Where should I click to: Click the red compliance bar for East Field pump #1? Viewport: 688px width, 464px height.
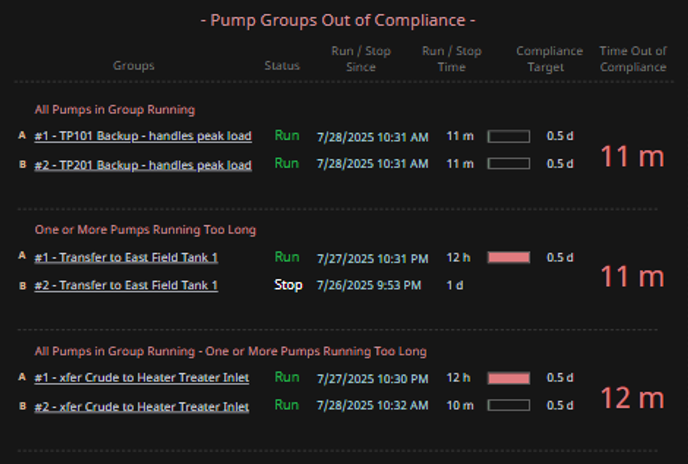click(508, 258)
